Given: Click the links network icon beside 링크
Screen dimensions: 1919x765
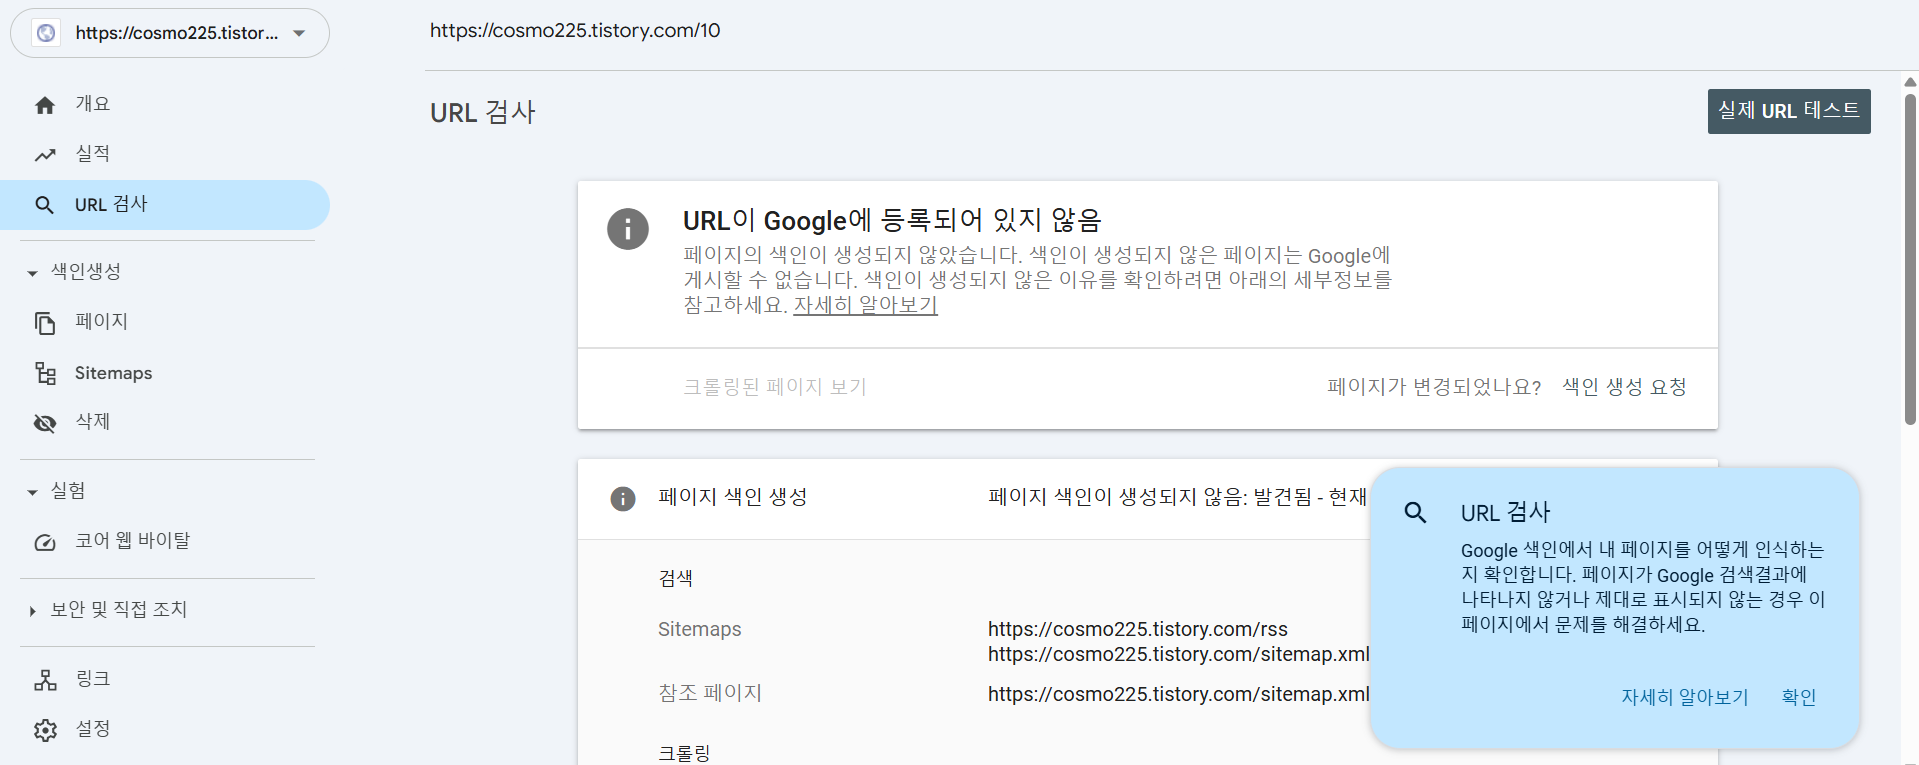Looking at the screenshot, I should pos(45,680).
